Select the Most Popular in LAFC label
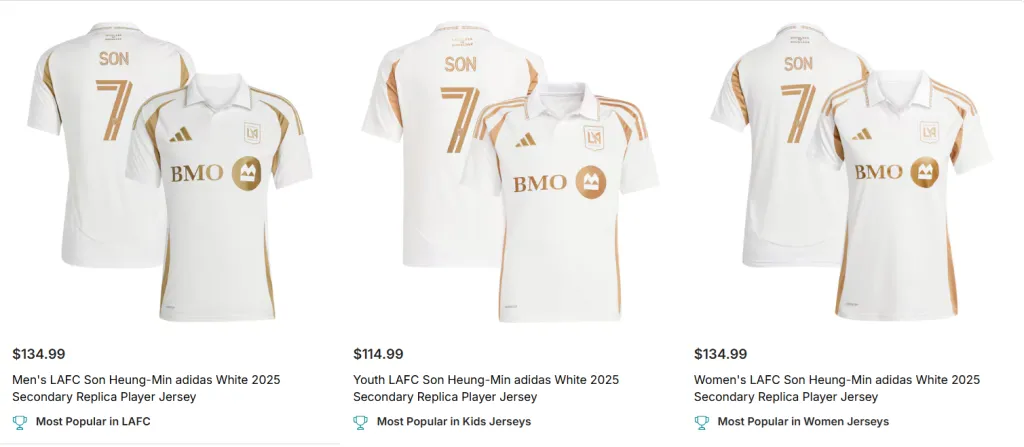1024x447 pixels. point(93,422)
